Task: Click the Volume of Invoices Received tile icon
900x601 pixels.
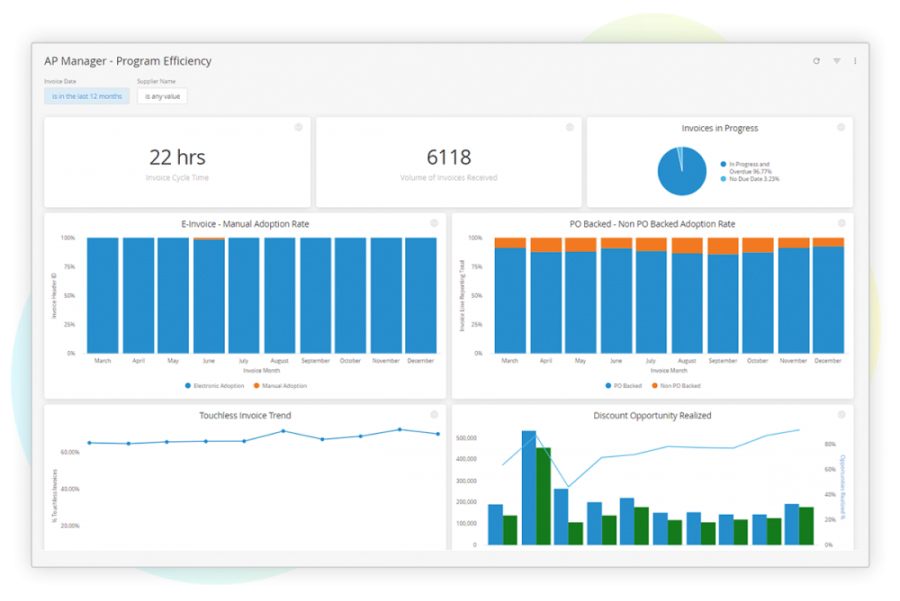Action: coord(570,127)
